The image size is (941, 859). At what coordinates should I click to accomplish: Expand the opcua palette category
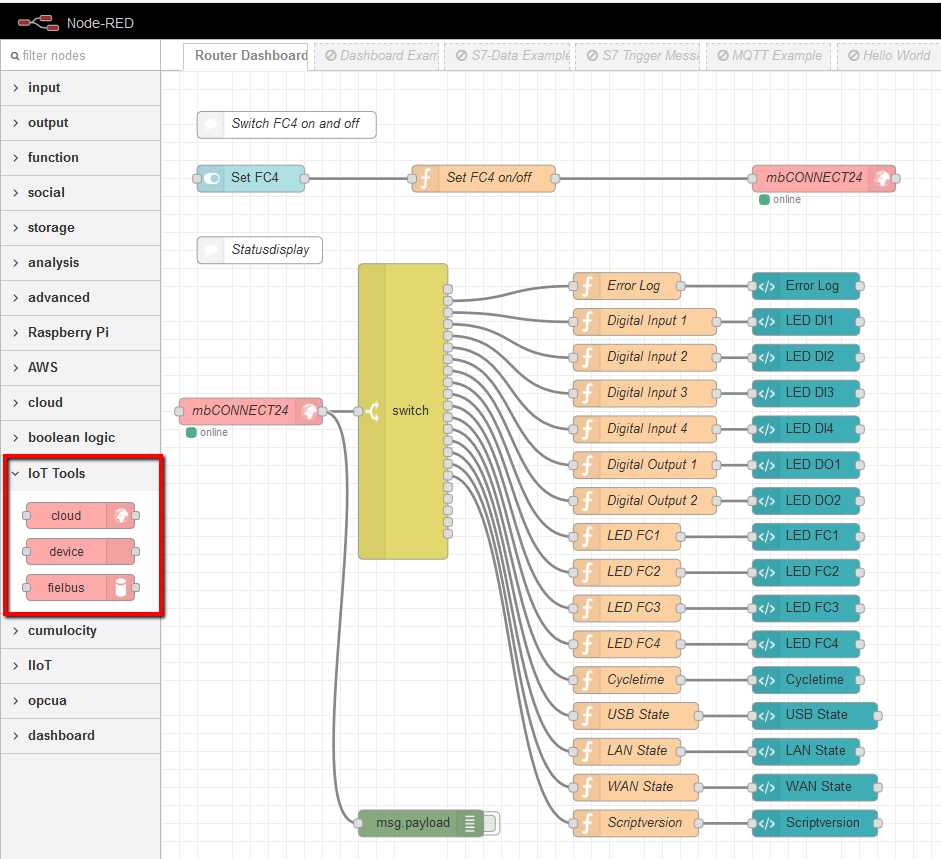click(80, 701)
